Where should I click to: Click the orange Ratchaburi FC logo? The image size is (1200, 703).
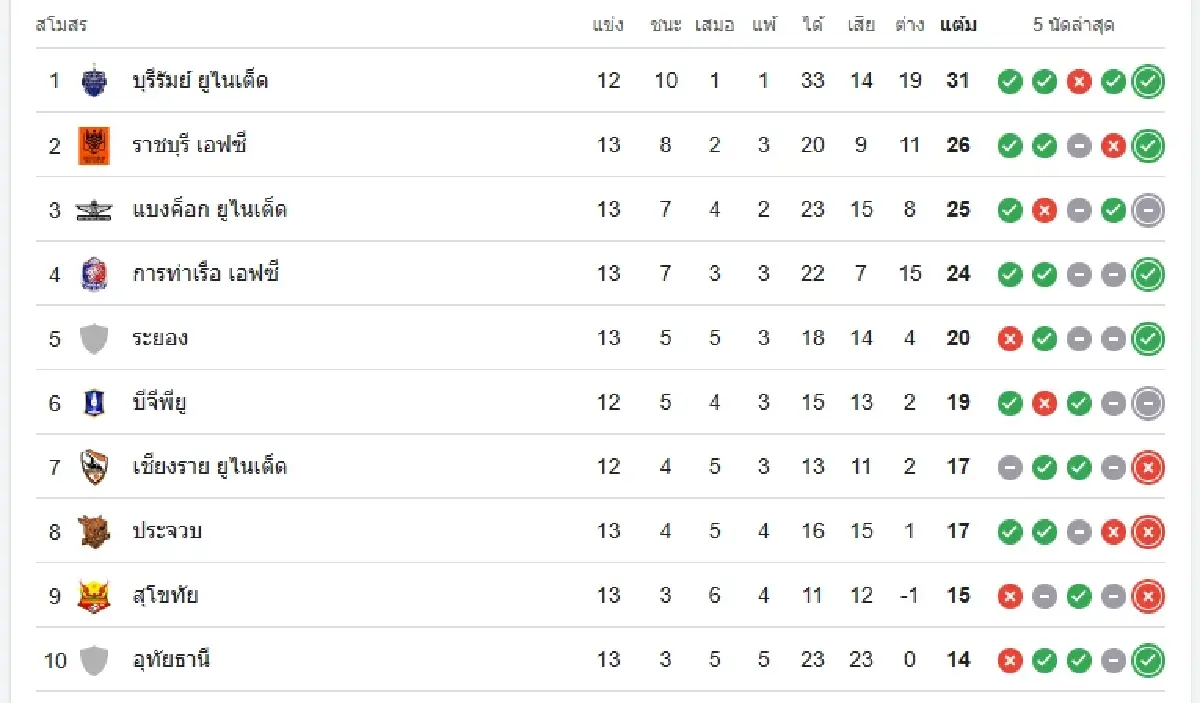(93, 145)
